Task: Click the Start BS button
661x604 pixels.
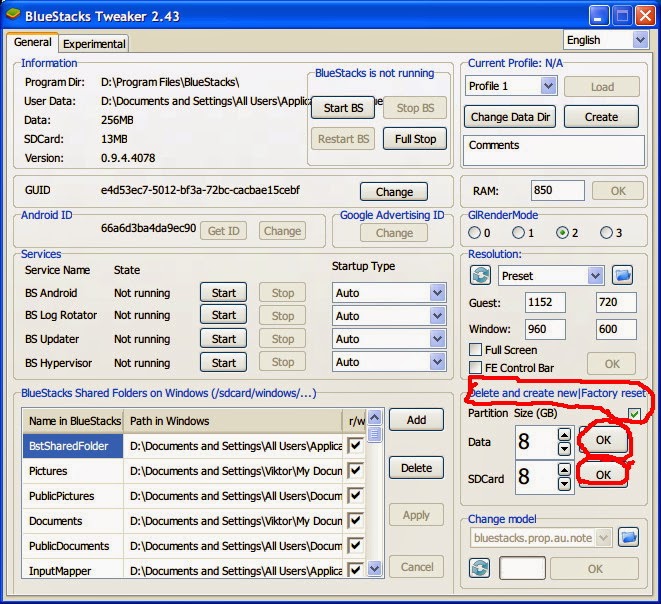Action: click(343, 107)
